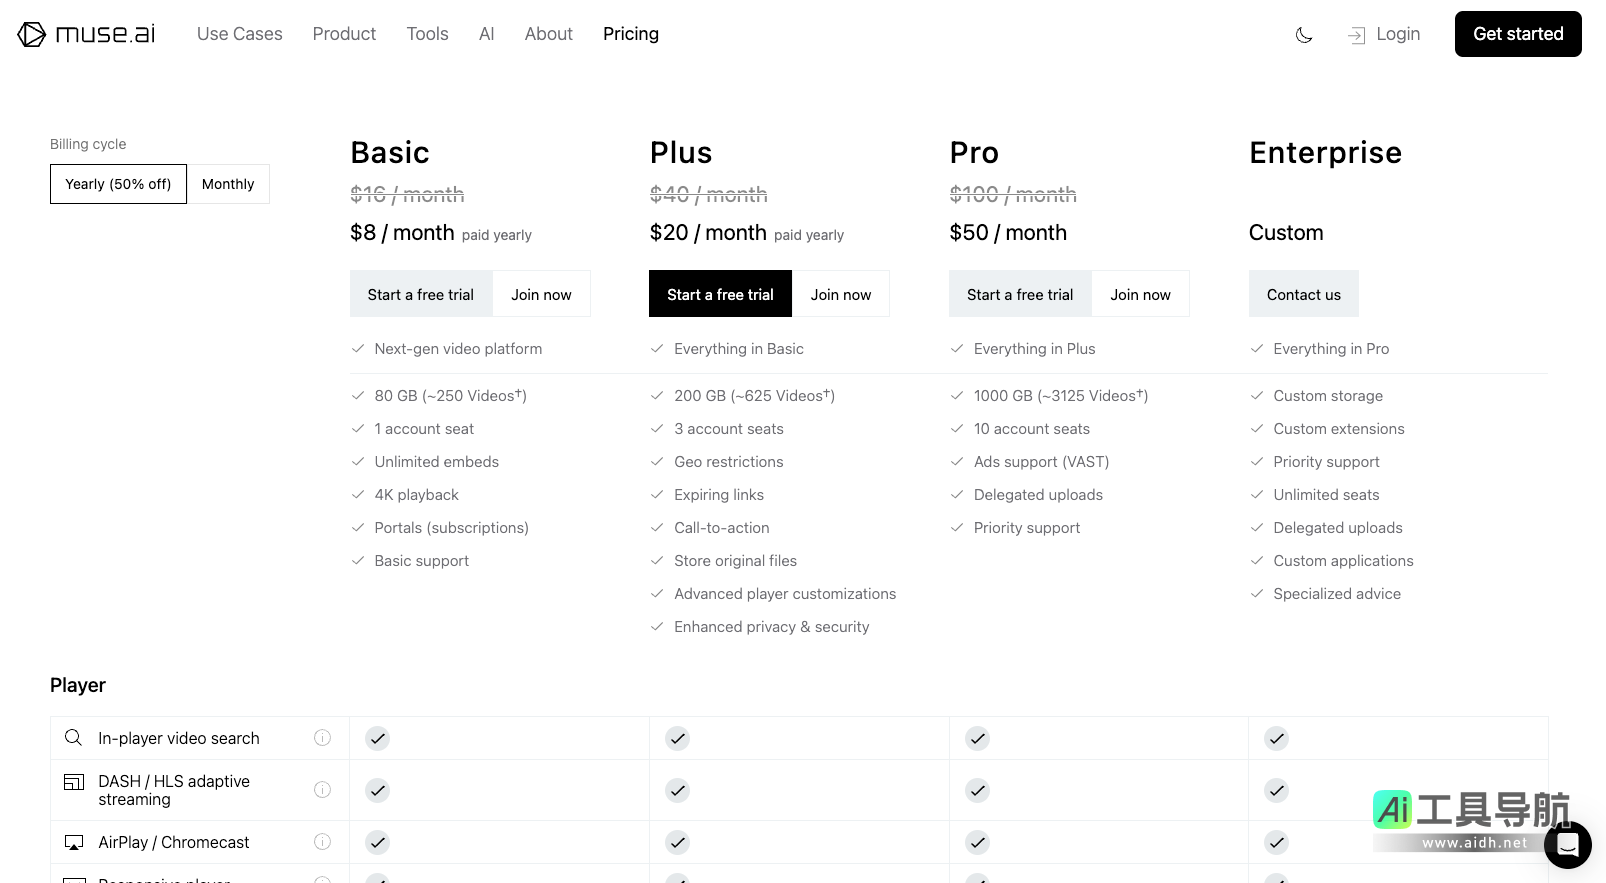Switch billing cycle to Monthly
Image resolution: width=1606 pixels, height=883 pixels.
[228, 184]
